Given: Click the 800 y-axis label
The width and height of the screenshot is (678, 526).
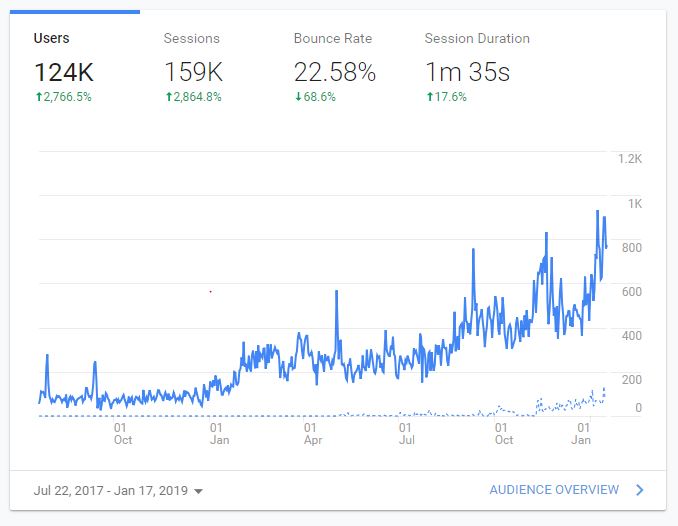Looking at the screenshot, I should click(x=632, y=247).
